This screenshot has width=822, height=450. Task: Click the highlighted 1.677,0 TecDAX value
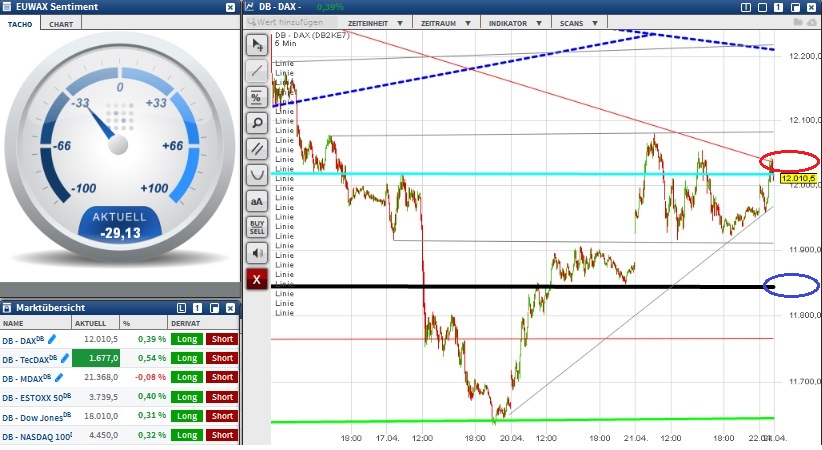point(96,358)
